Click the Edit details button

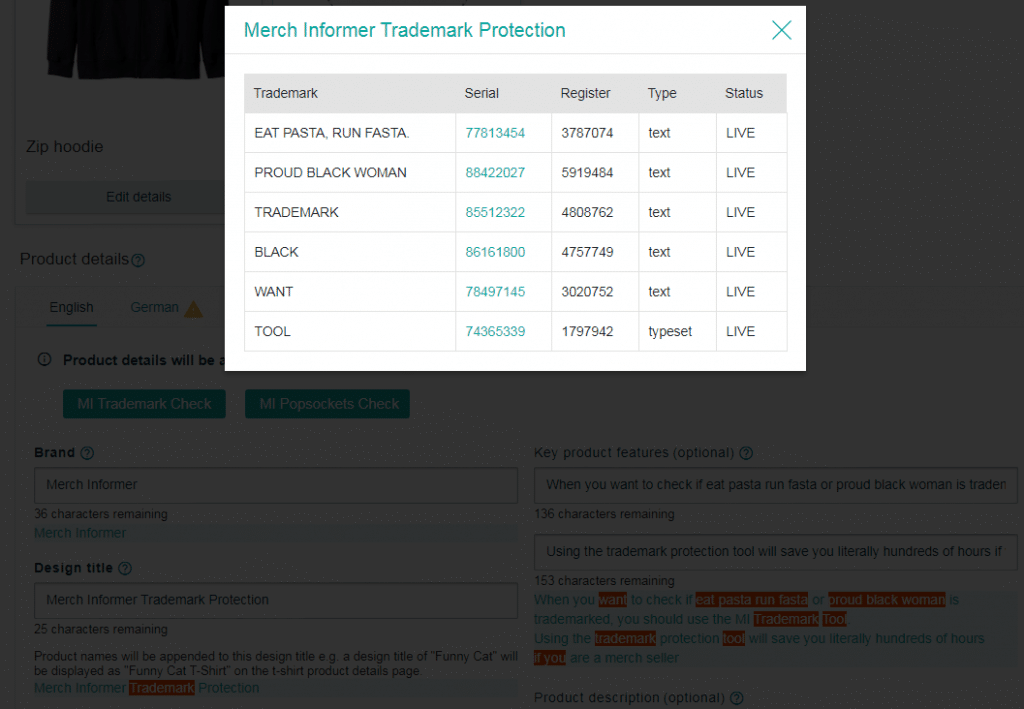click(x=125, y=197)
